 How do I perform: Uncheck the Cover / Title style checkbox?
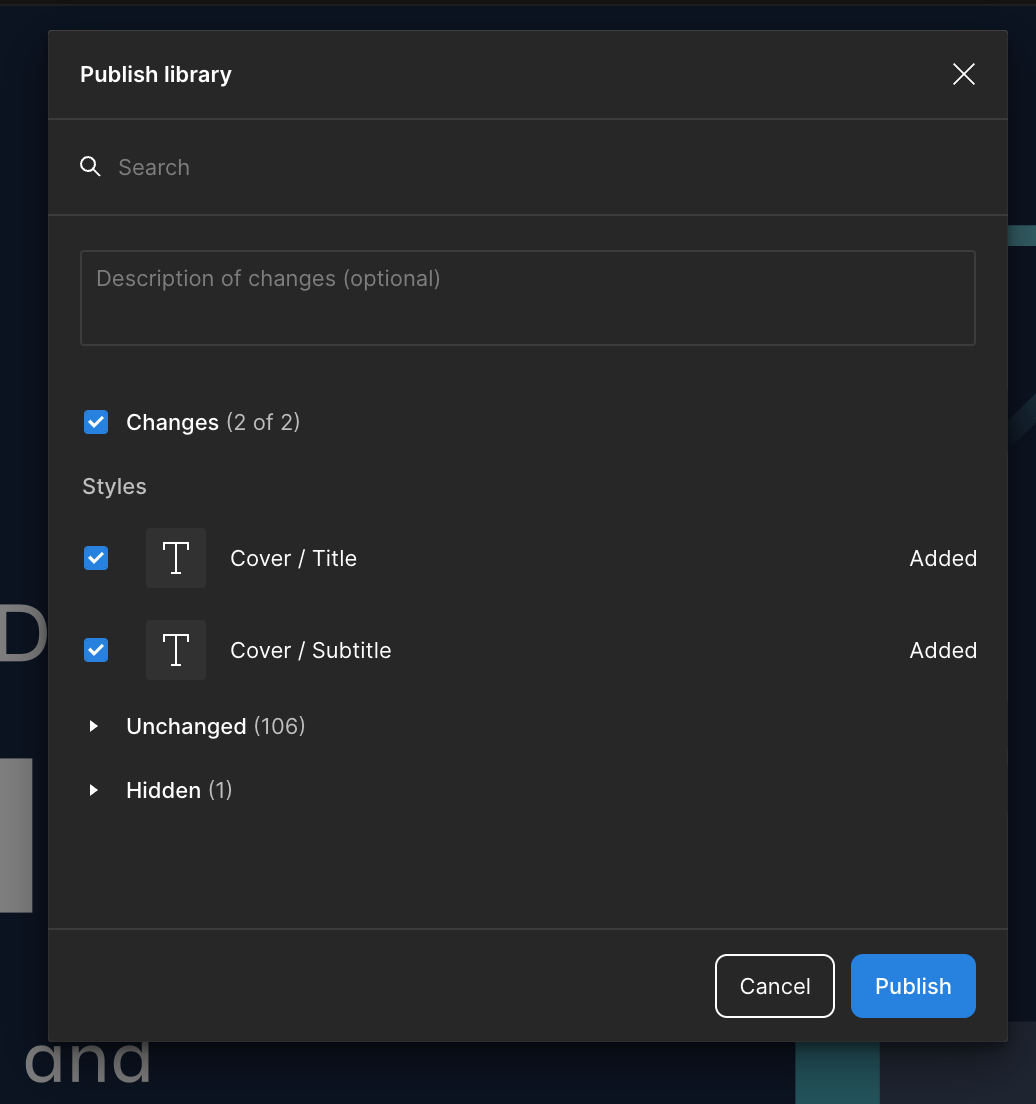(96, 558)
